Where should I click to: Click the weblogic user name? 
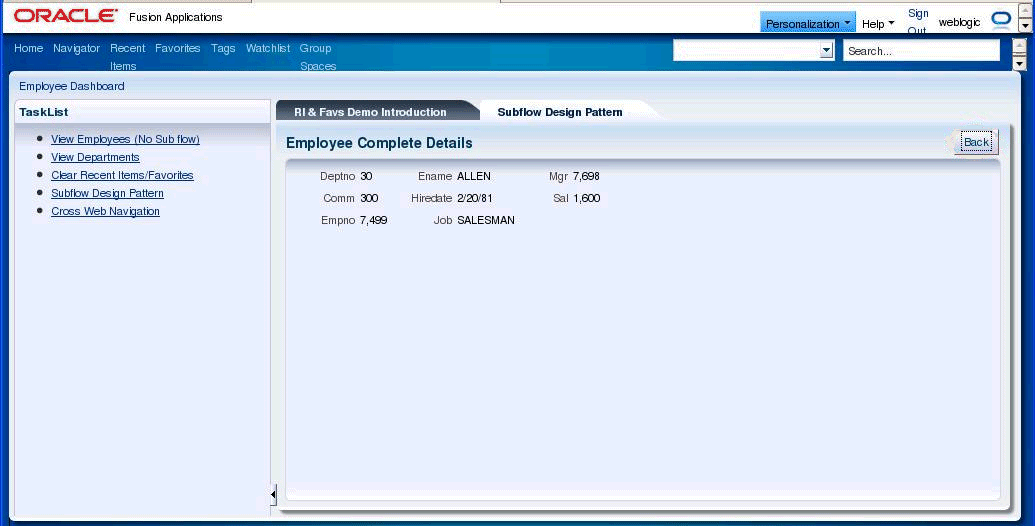(959, 22)
